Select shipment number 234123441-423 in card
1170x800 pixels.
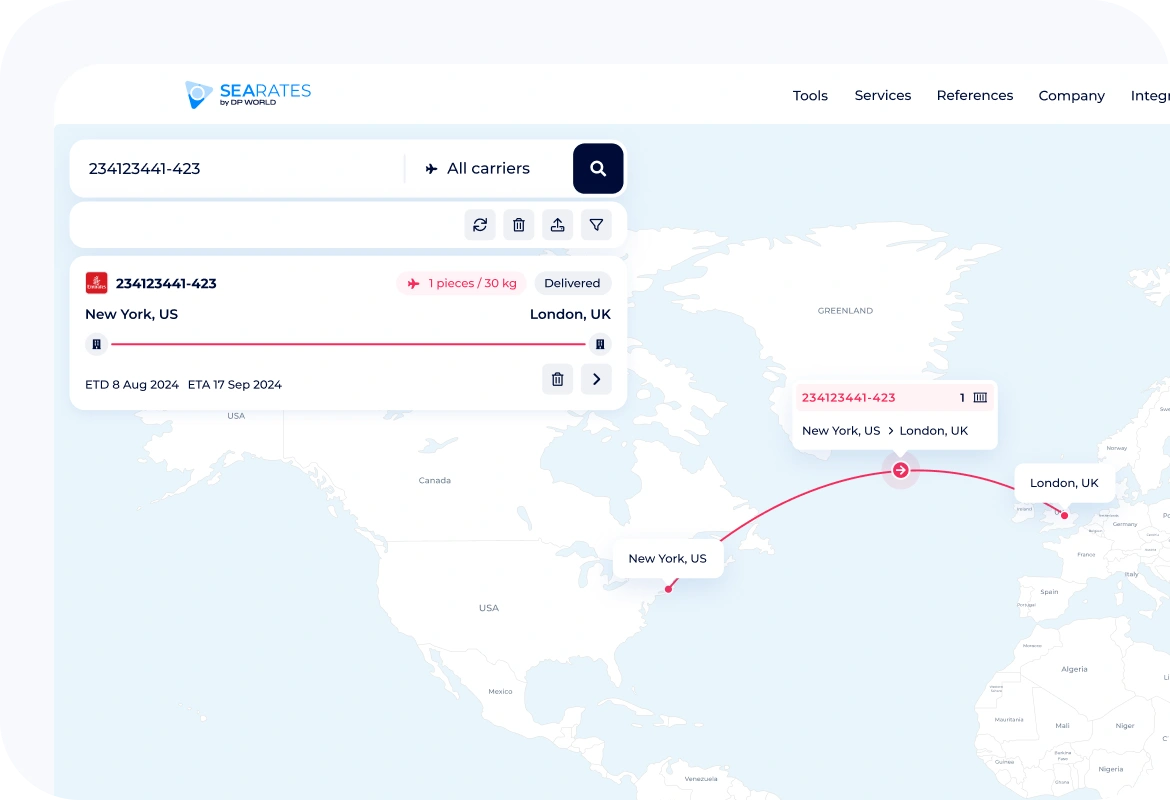click(x=166, y=284)
